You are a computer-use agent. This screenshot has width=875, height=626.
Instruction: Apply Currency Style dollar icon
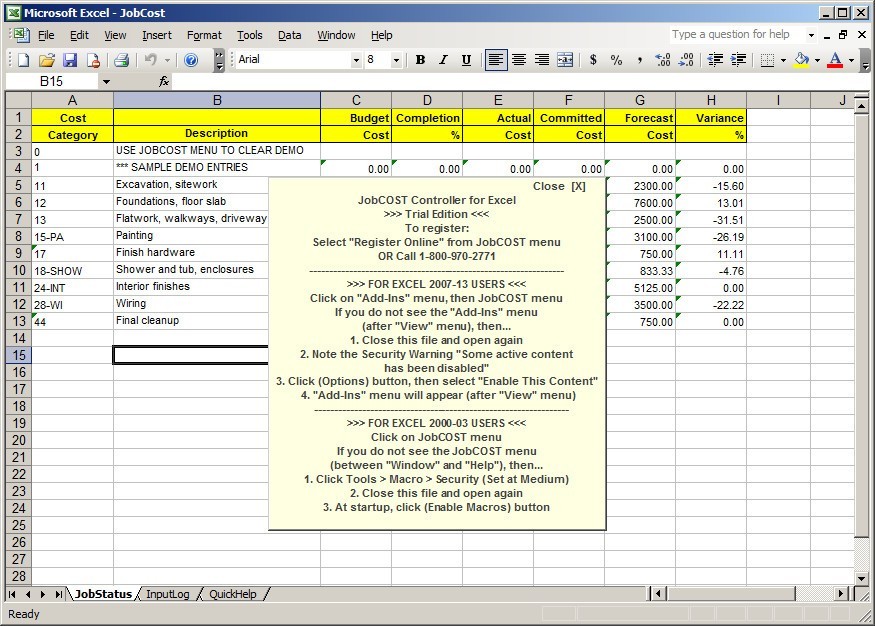coord(593,60)
